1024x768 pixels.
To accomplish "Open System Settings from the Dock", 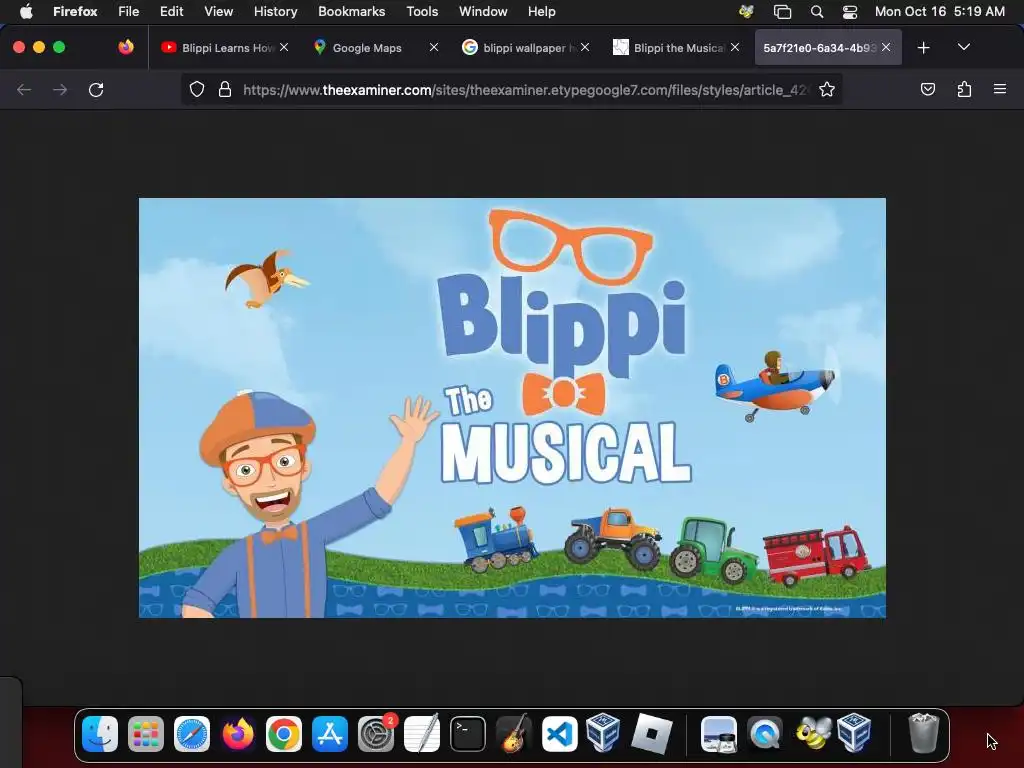I will point(376,734).
